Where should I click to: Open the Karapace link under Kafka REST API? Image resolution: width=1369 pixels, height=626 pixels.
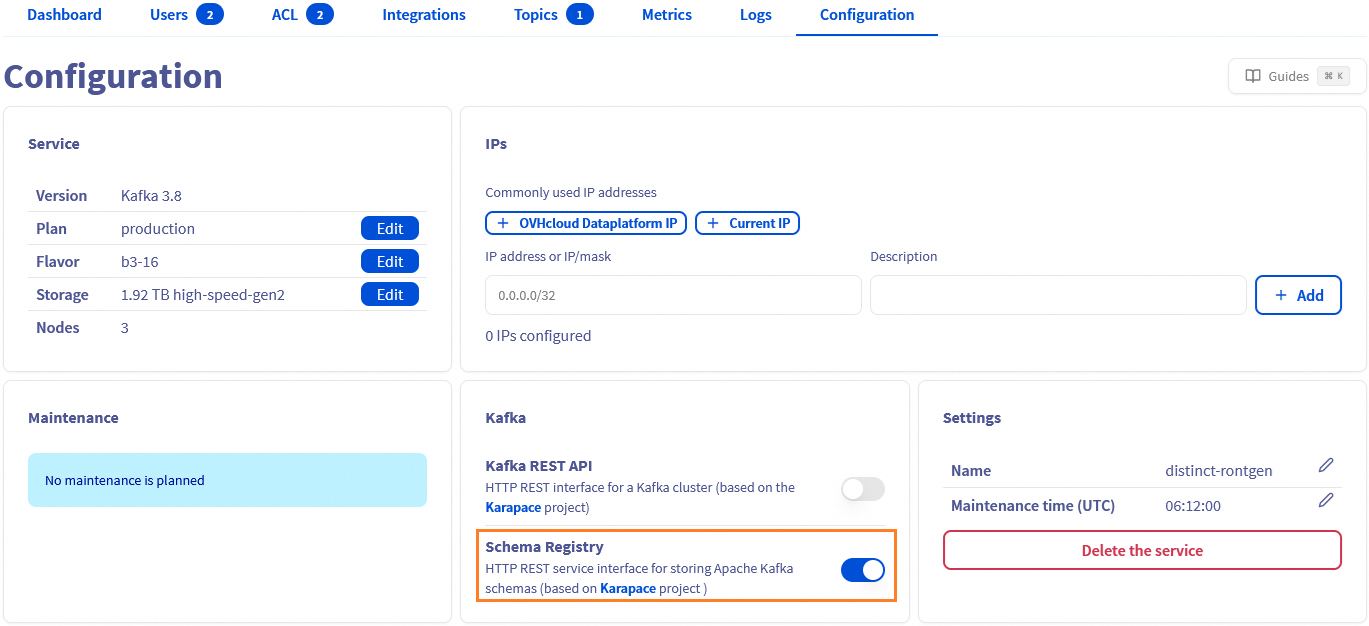coord(512,507)
